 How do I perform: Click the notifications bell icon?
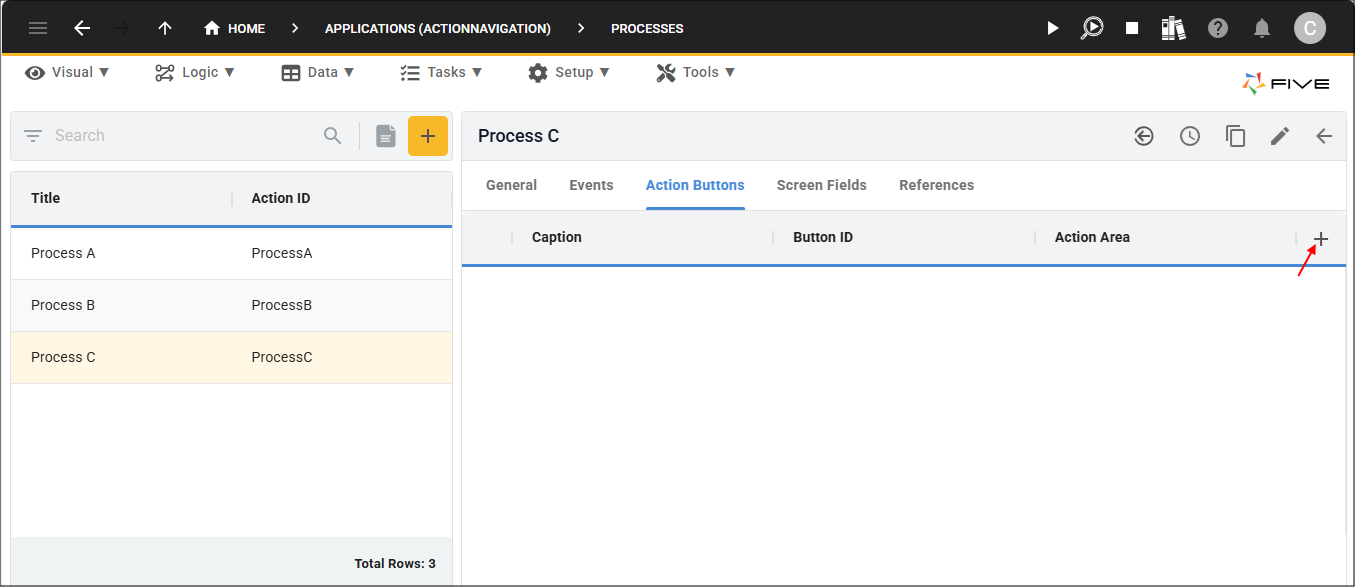click(x=1263, y=28)
